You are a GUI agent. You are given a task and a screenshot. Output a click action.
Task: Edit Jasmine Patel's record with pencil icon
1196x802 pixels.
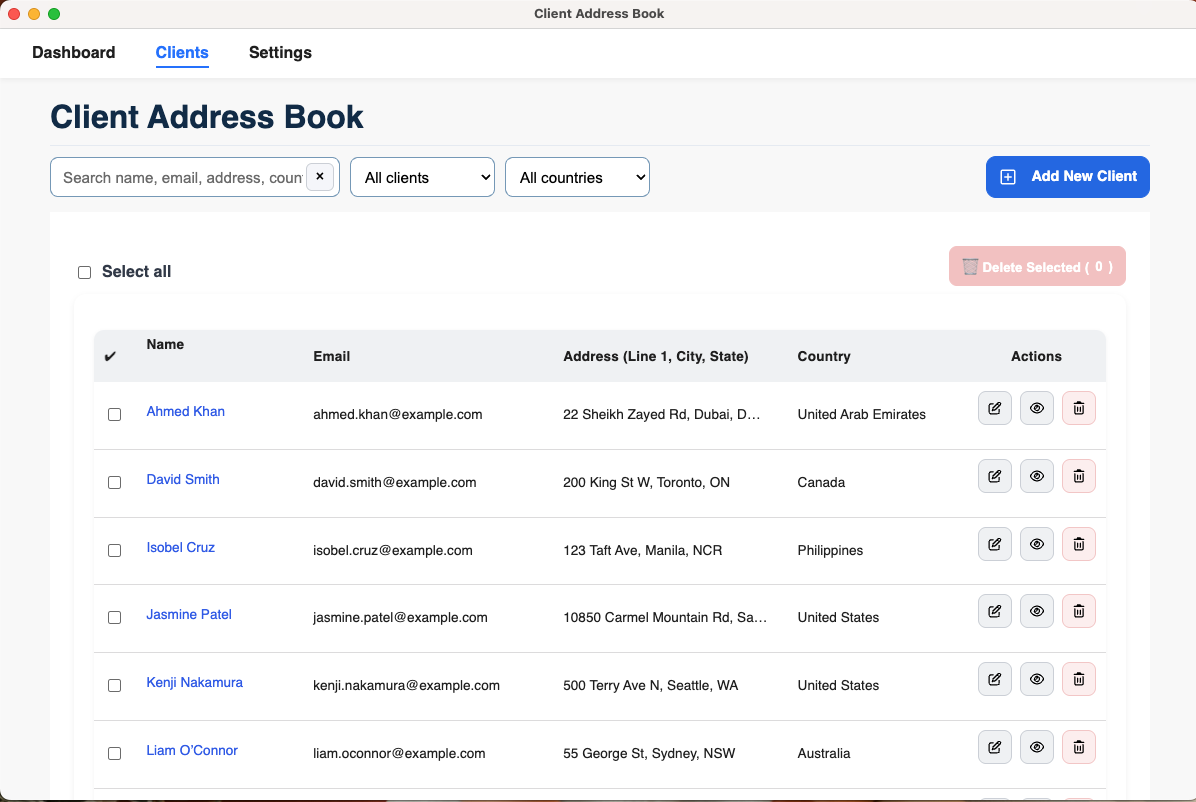click(994, 611)
